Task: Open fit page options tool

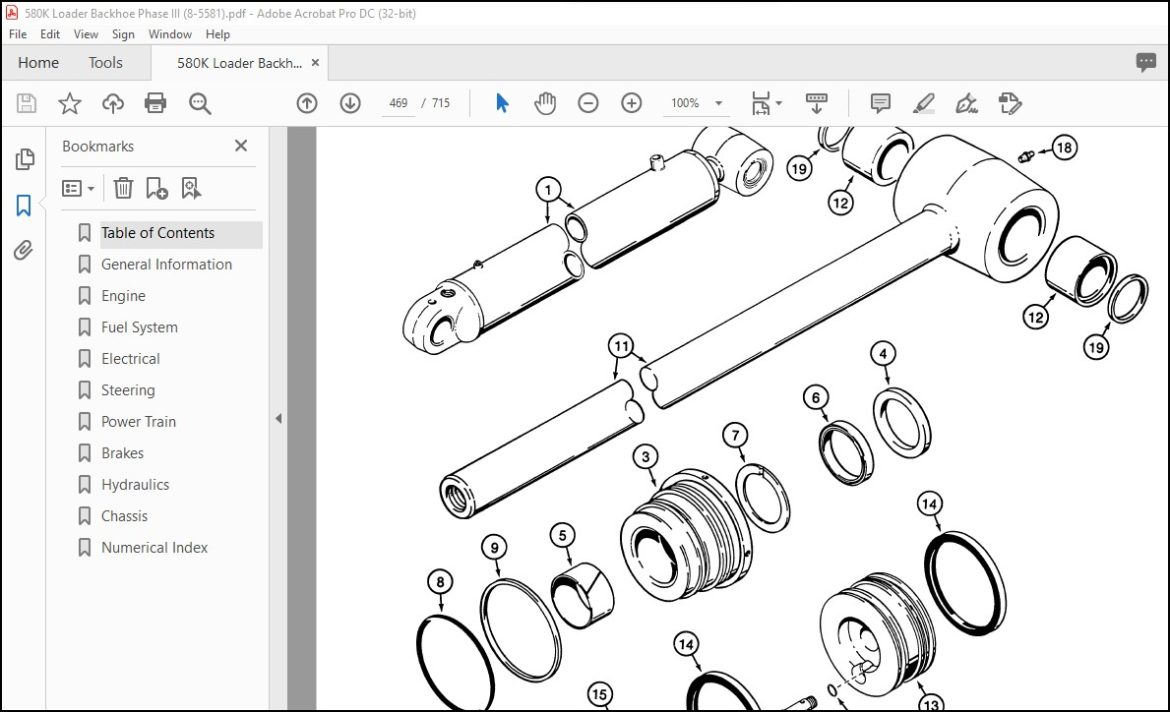Action: pos(760,103)
